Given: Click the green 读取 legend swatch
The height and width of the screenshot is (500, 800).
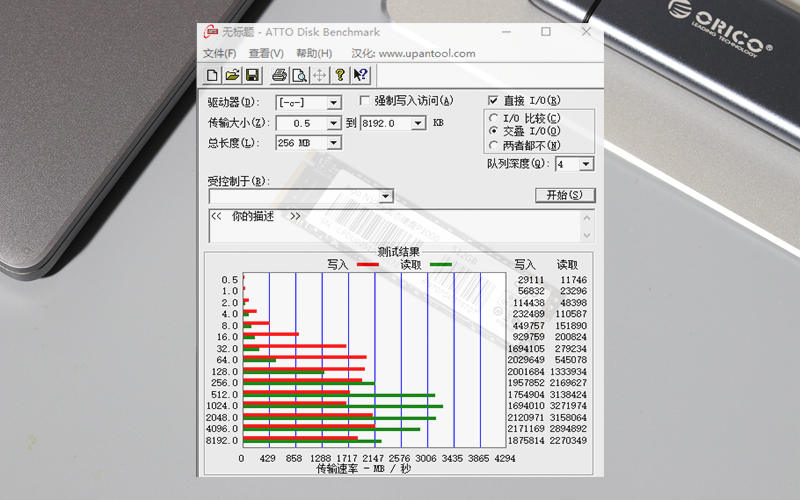Looking at the screenshot, I should (441, 264).
